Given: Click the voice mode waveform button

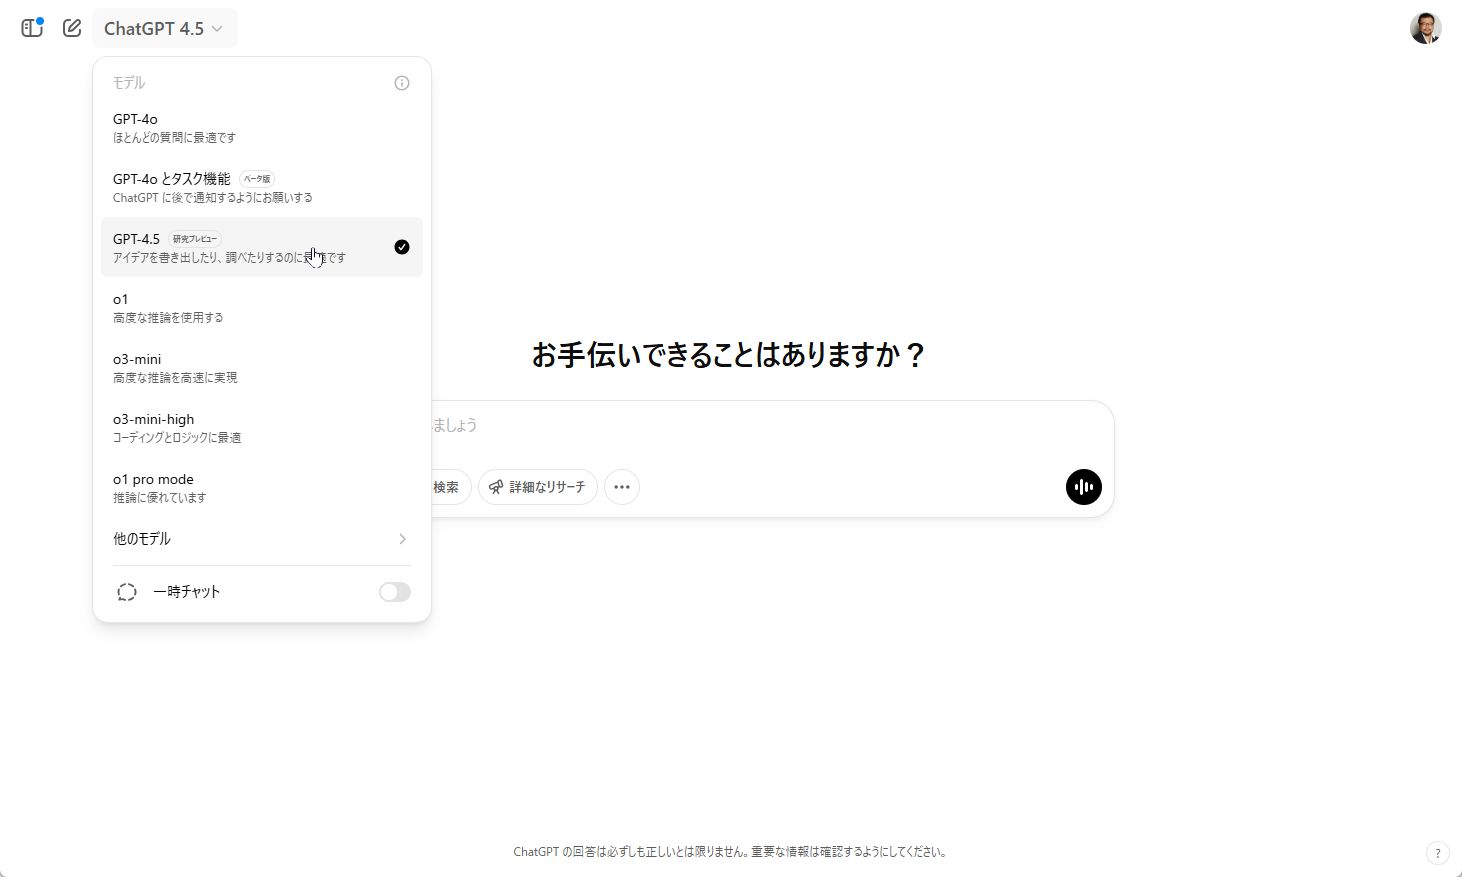Looking at the screenshot, I should click(1083, 487).
